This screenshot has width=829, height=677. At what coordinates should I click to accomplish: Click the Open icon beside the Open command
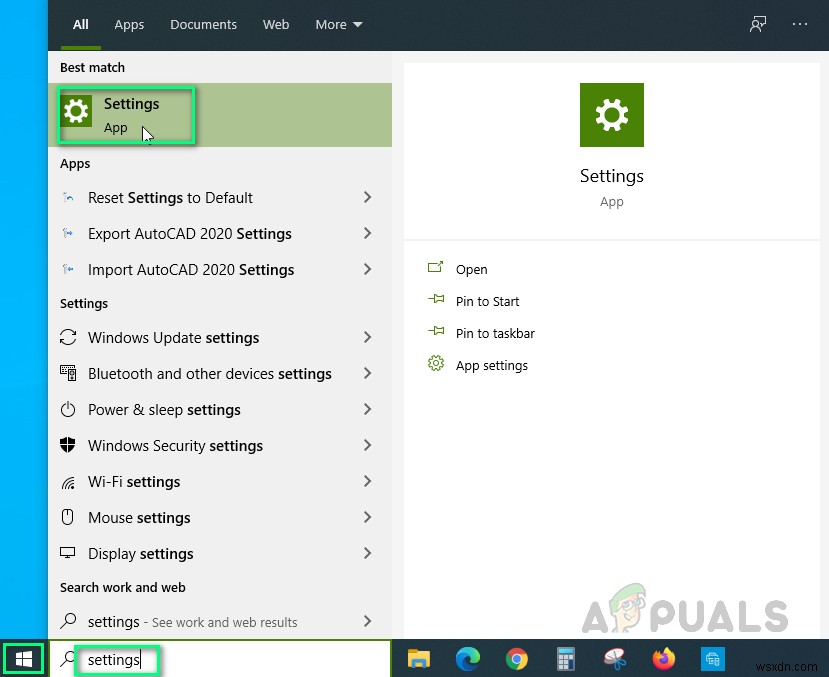click(x=436, y=269)
